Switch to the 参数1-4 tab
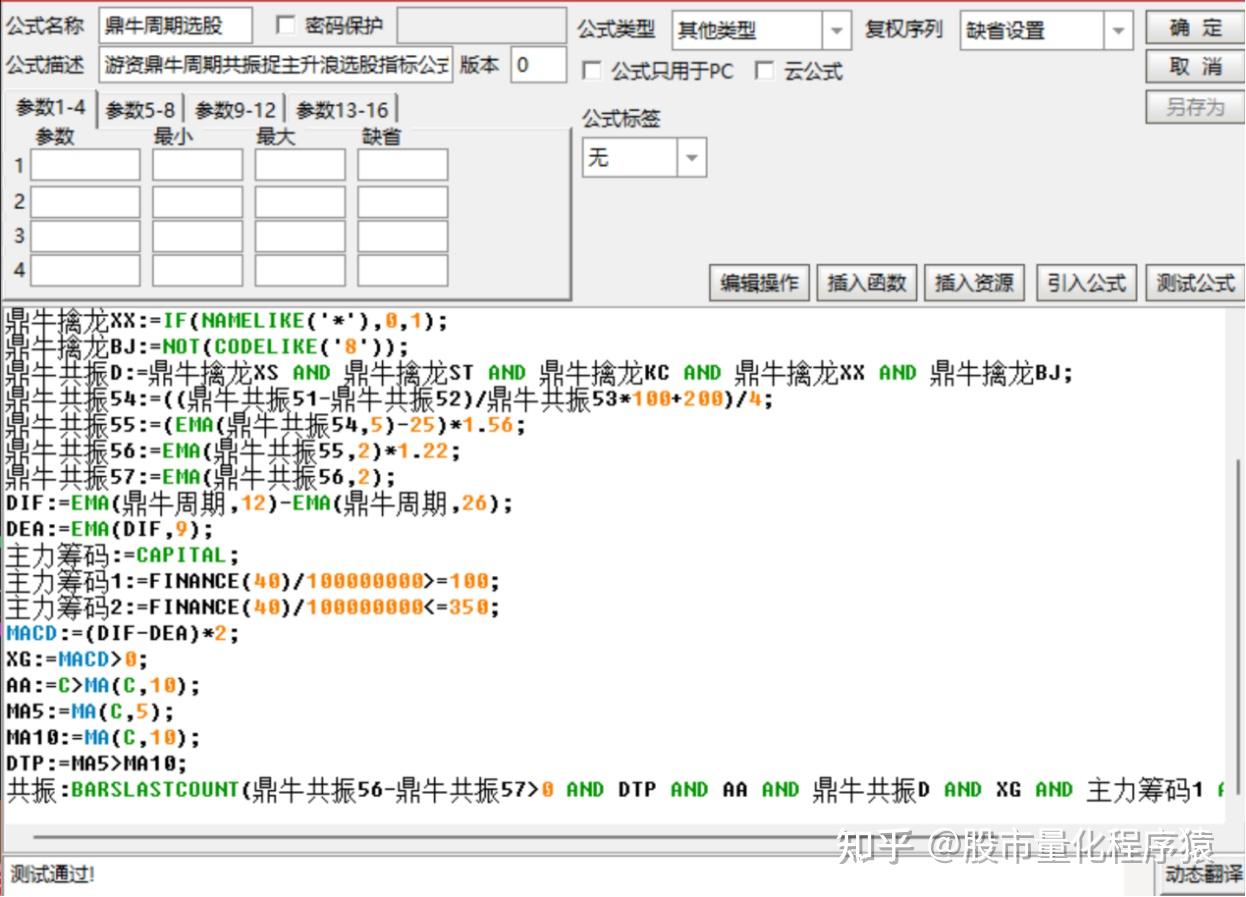This screenshot has width=1246, height=897. 50,108
